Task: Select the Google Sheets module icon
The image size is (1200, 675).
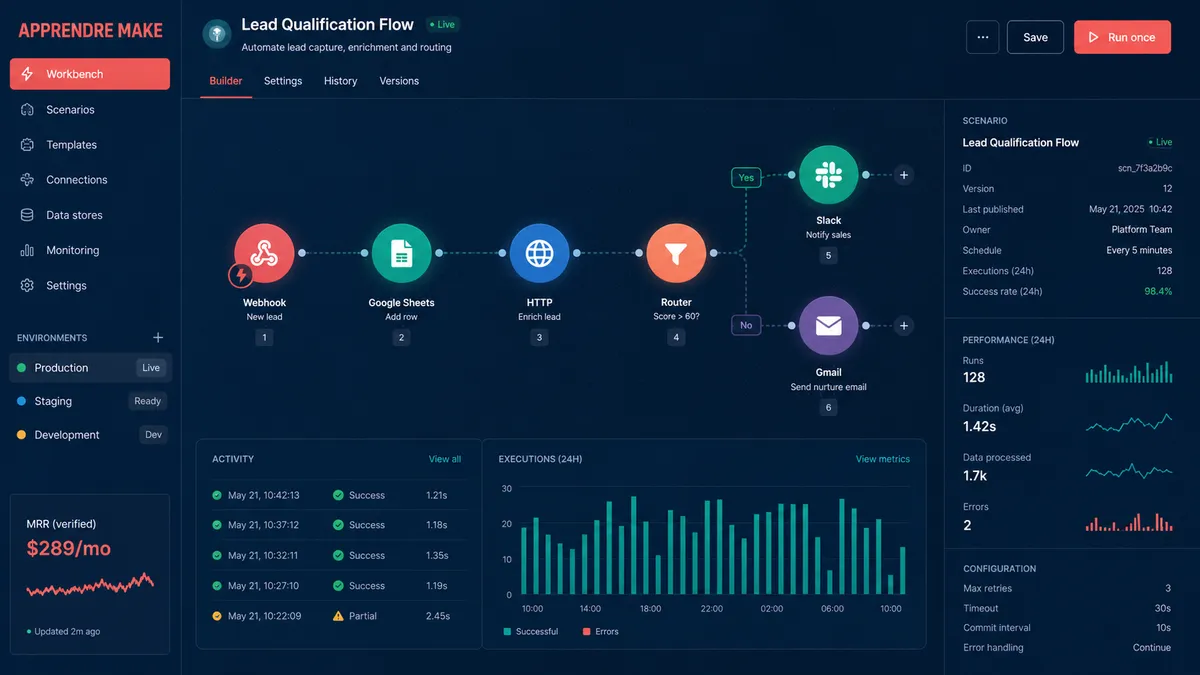Action: [401, 253]
